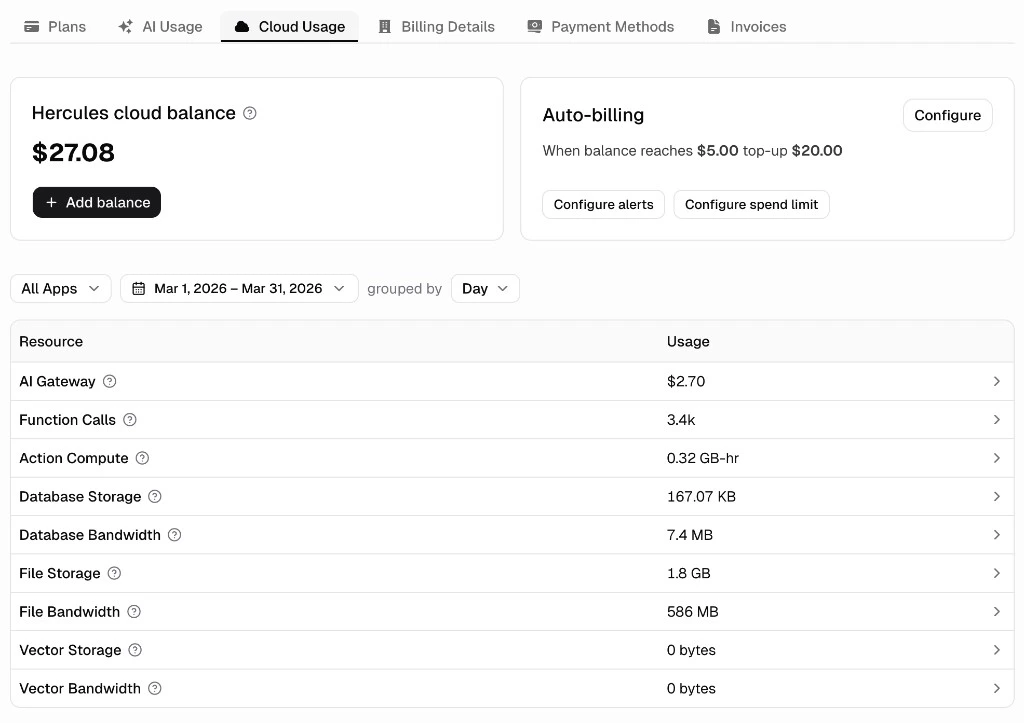
Task: Switch to the Billing Details tab
Action: [x=436, y=26]
